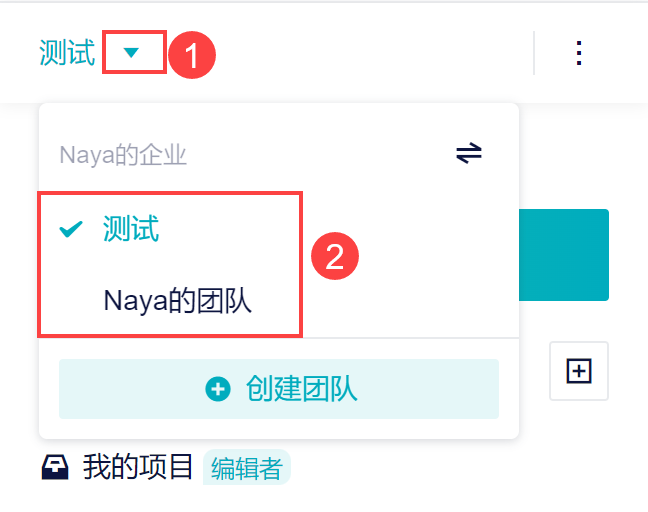This screenshot has height=512, width=648.
Task: Expand the team switcher dropdown arrow
Action: [x=132, y=53]
